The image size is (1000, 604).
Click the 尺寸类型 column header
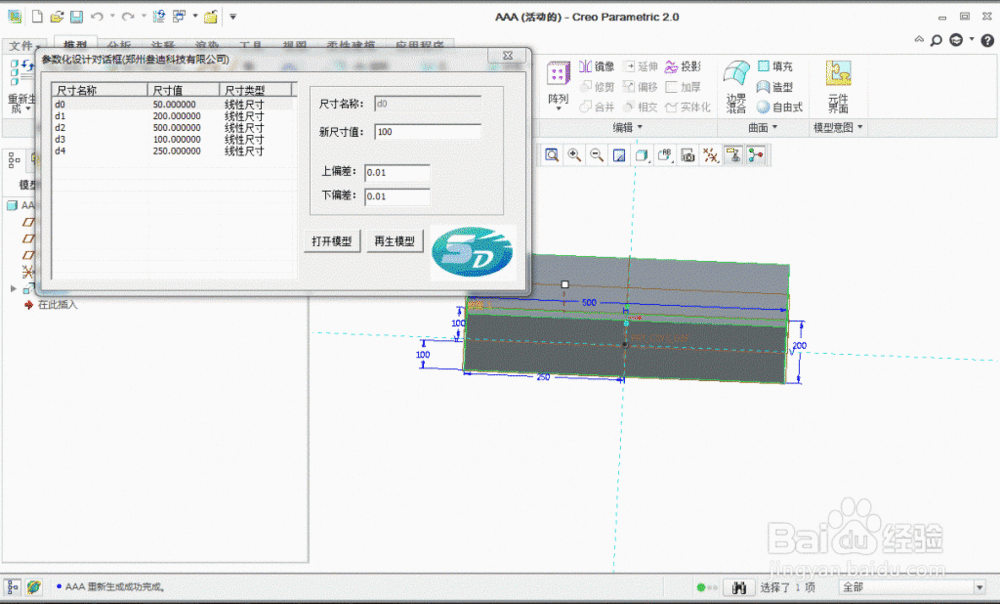click(x=255, y=90)
